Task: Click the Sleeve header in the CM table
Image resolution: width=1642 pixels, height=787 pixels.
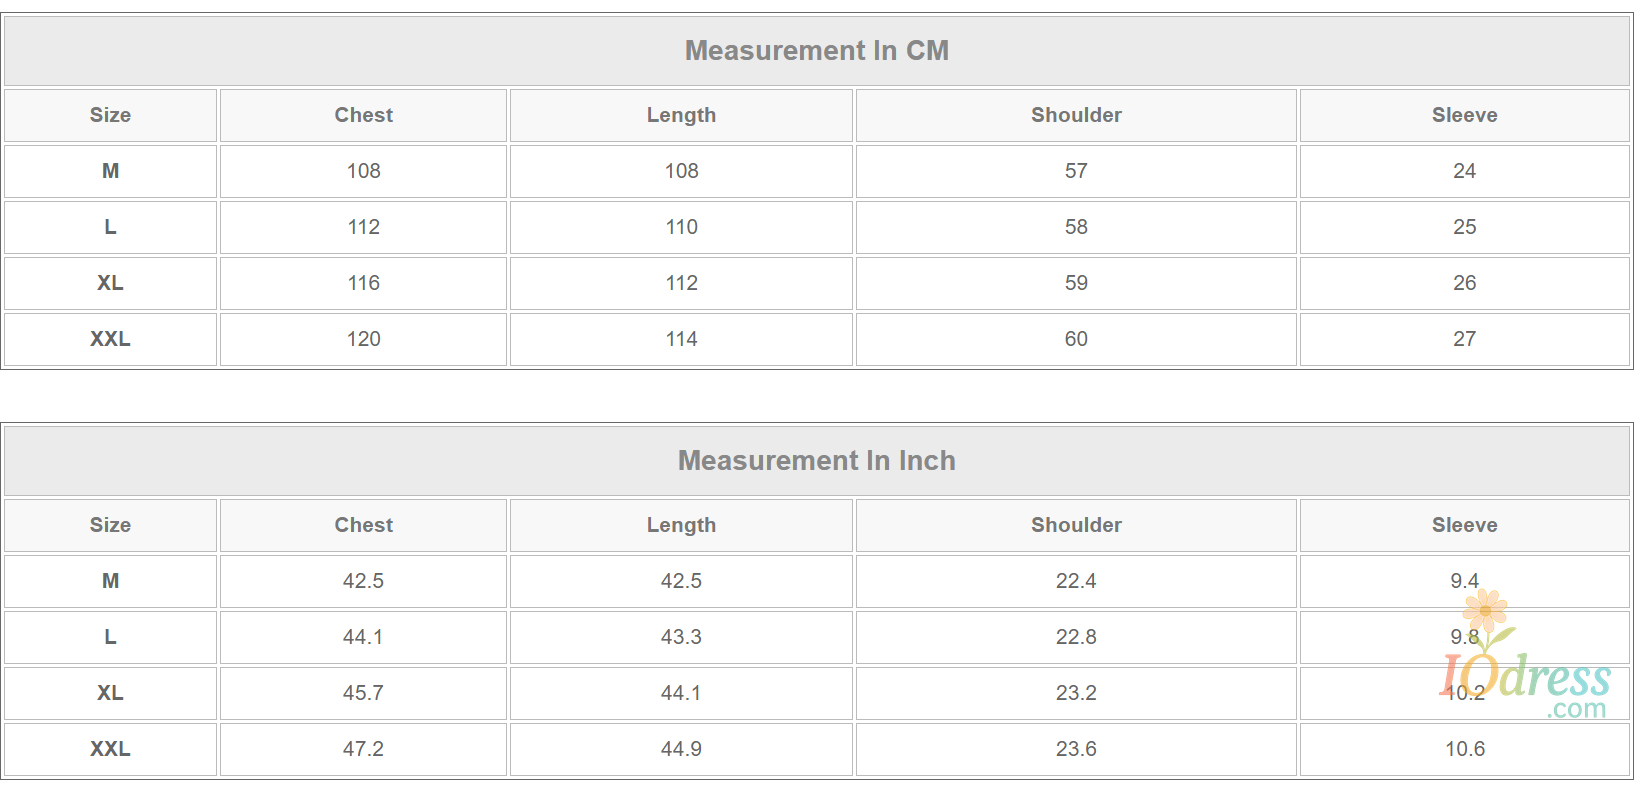Action: pyautogui.click(x=1464, y=115)
